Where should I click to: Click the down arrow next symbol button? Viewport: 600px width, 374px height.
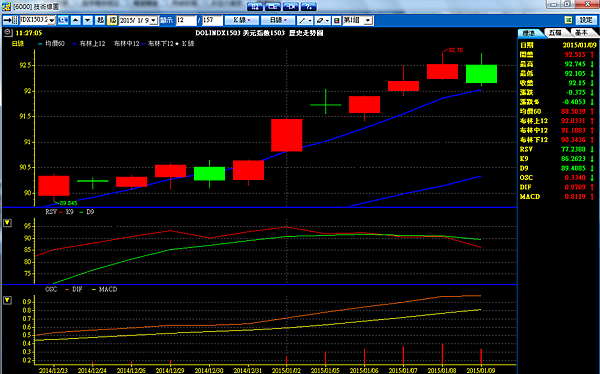click(88, 20)
